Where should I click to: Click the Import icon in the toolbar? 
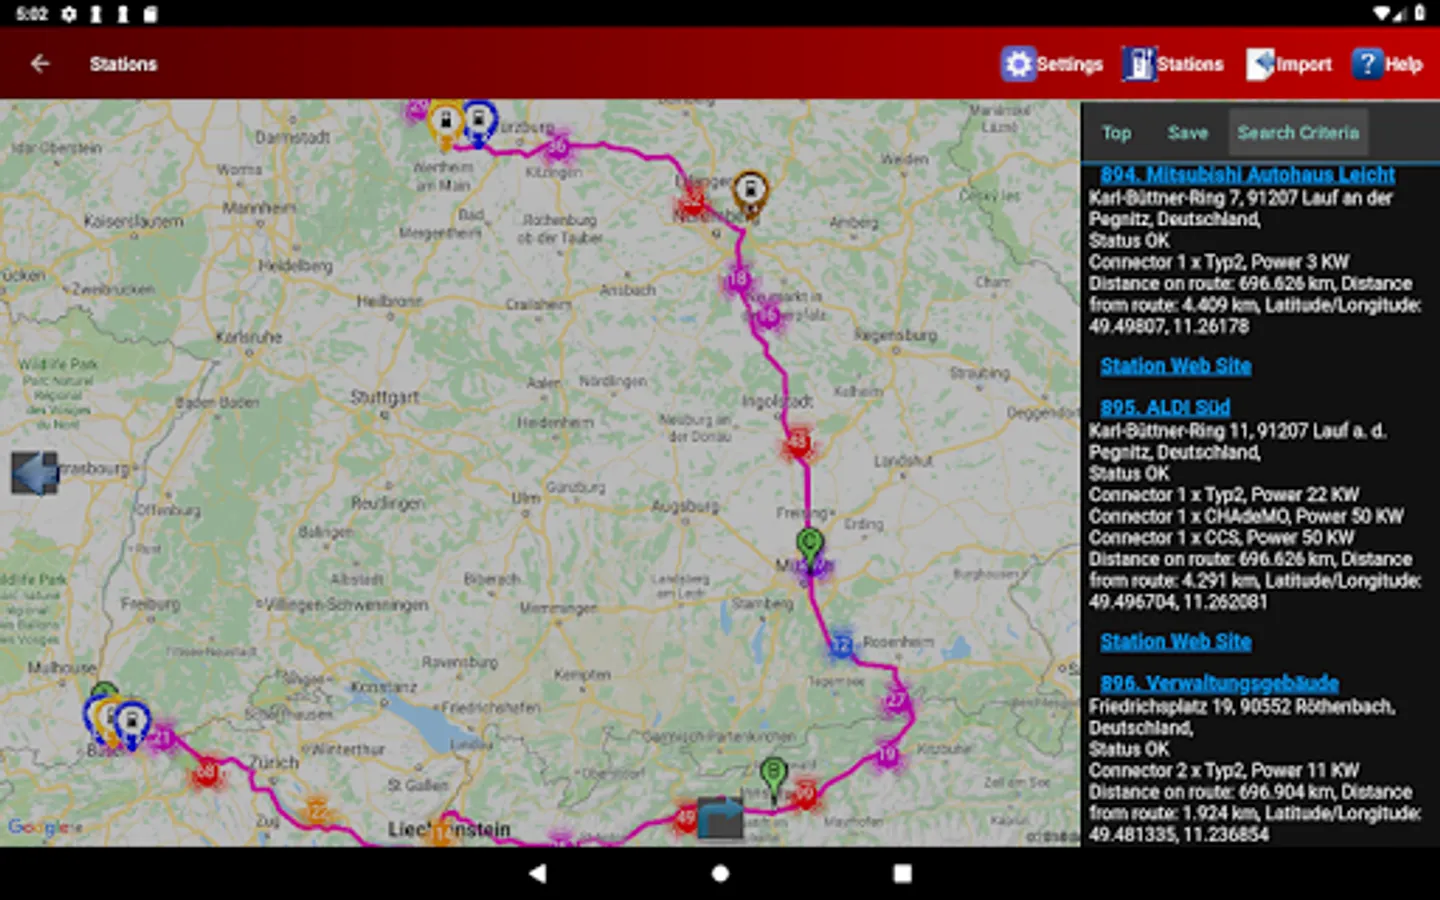pos(1260,64)
